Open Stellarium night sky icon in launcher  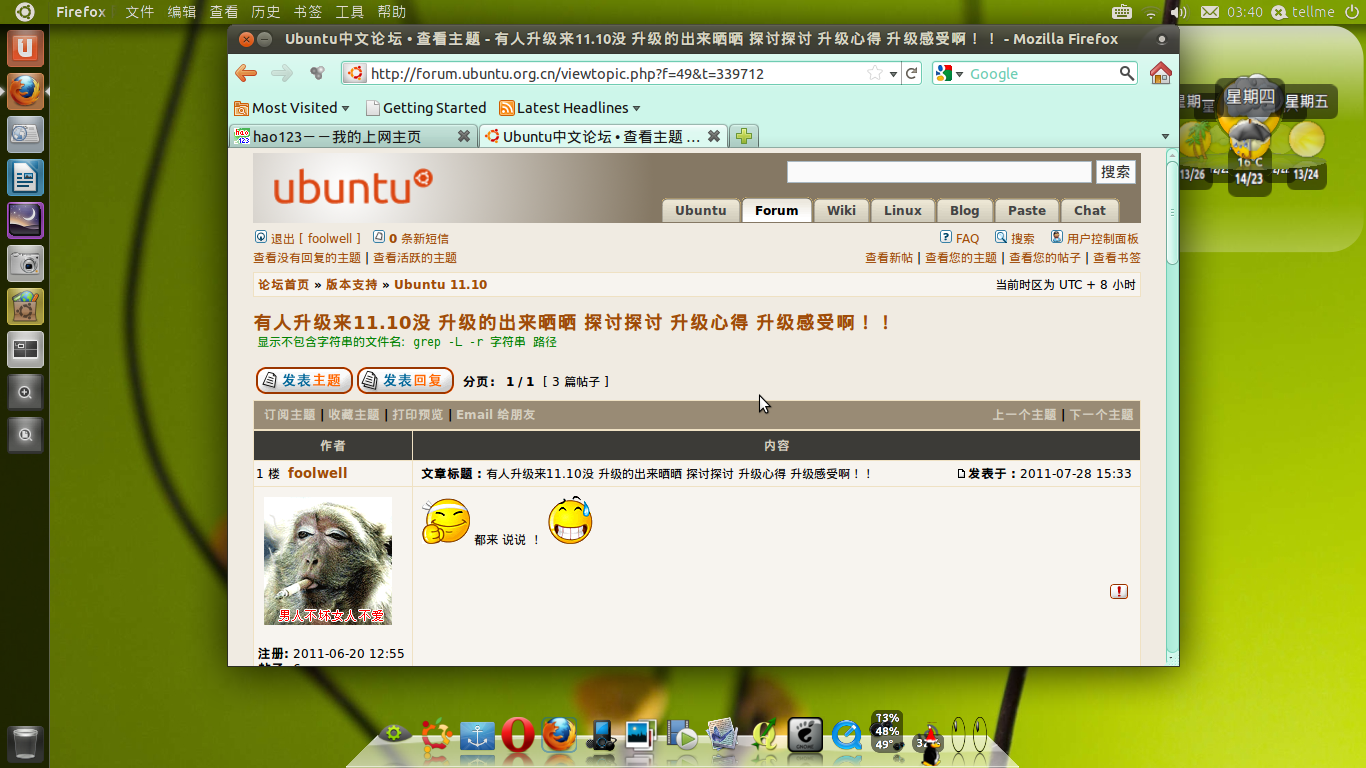coord(25,220)
